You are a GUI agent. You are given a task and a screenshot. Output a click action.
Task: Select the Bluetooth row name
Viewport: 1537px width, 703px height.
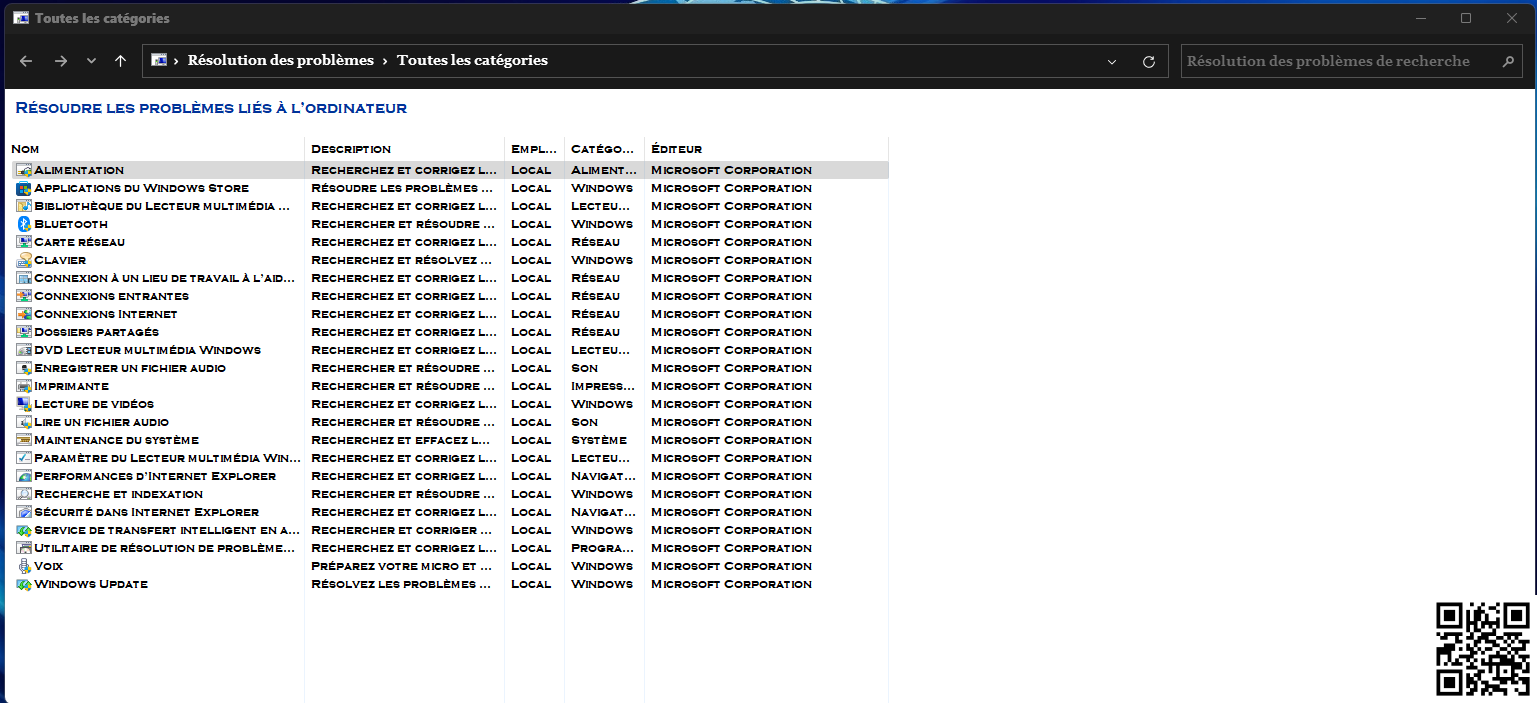click(71, 224)
